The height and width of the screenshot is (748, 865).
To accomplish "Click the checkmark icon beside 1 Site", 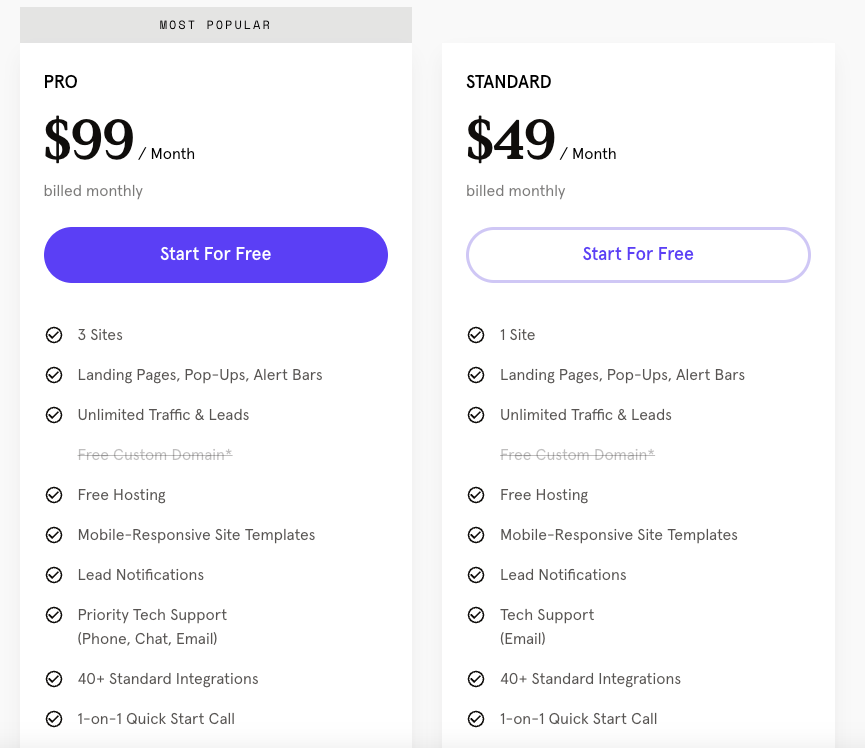I will pos(476,335).
